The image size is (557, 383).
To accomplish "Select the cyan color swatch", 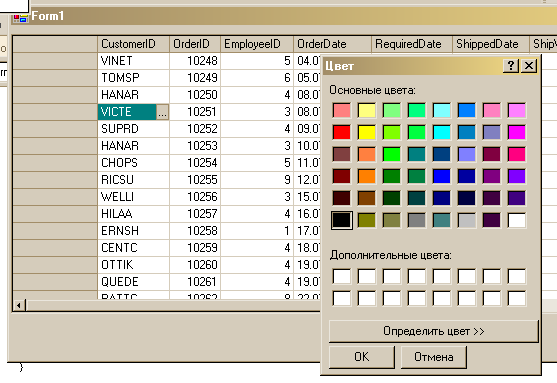I will coord(442,133).
